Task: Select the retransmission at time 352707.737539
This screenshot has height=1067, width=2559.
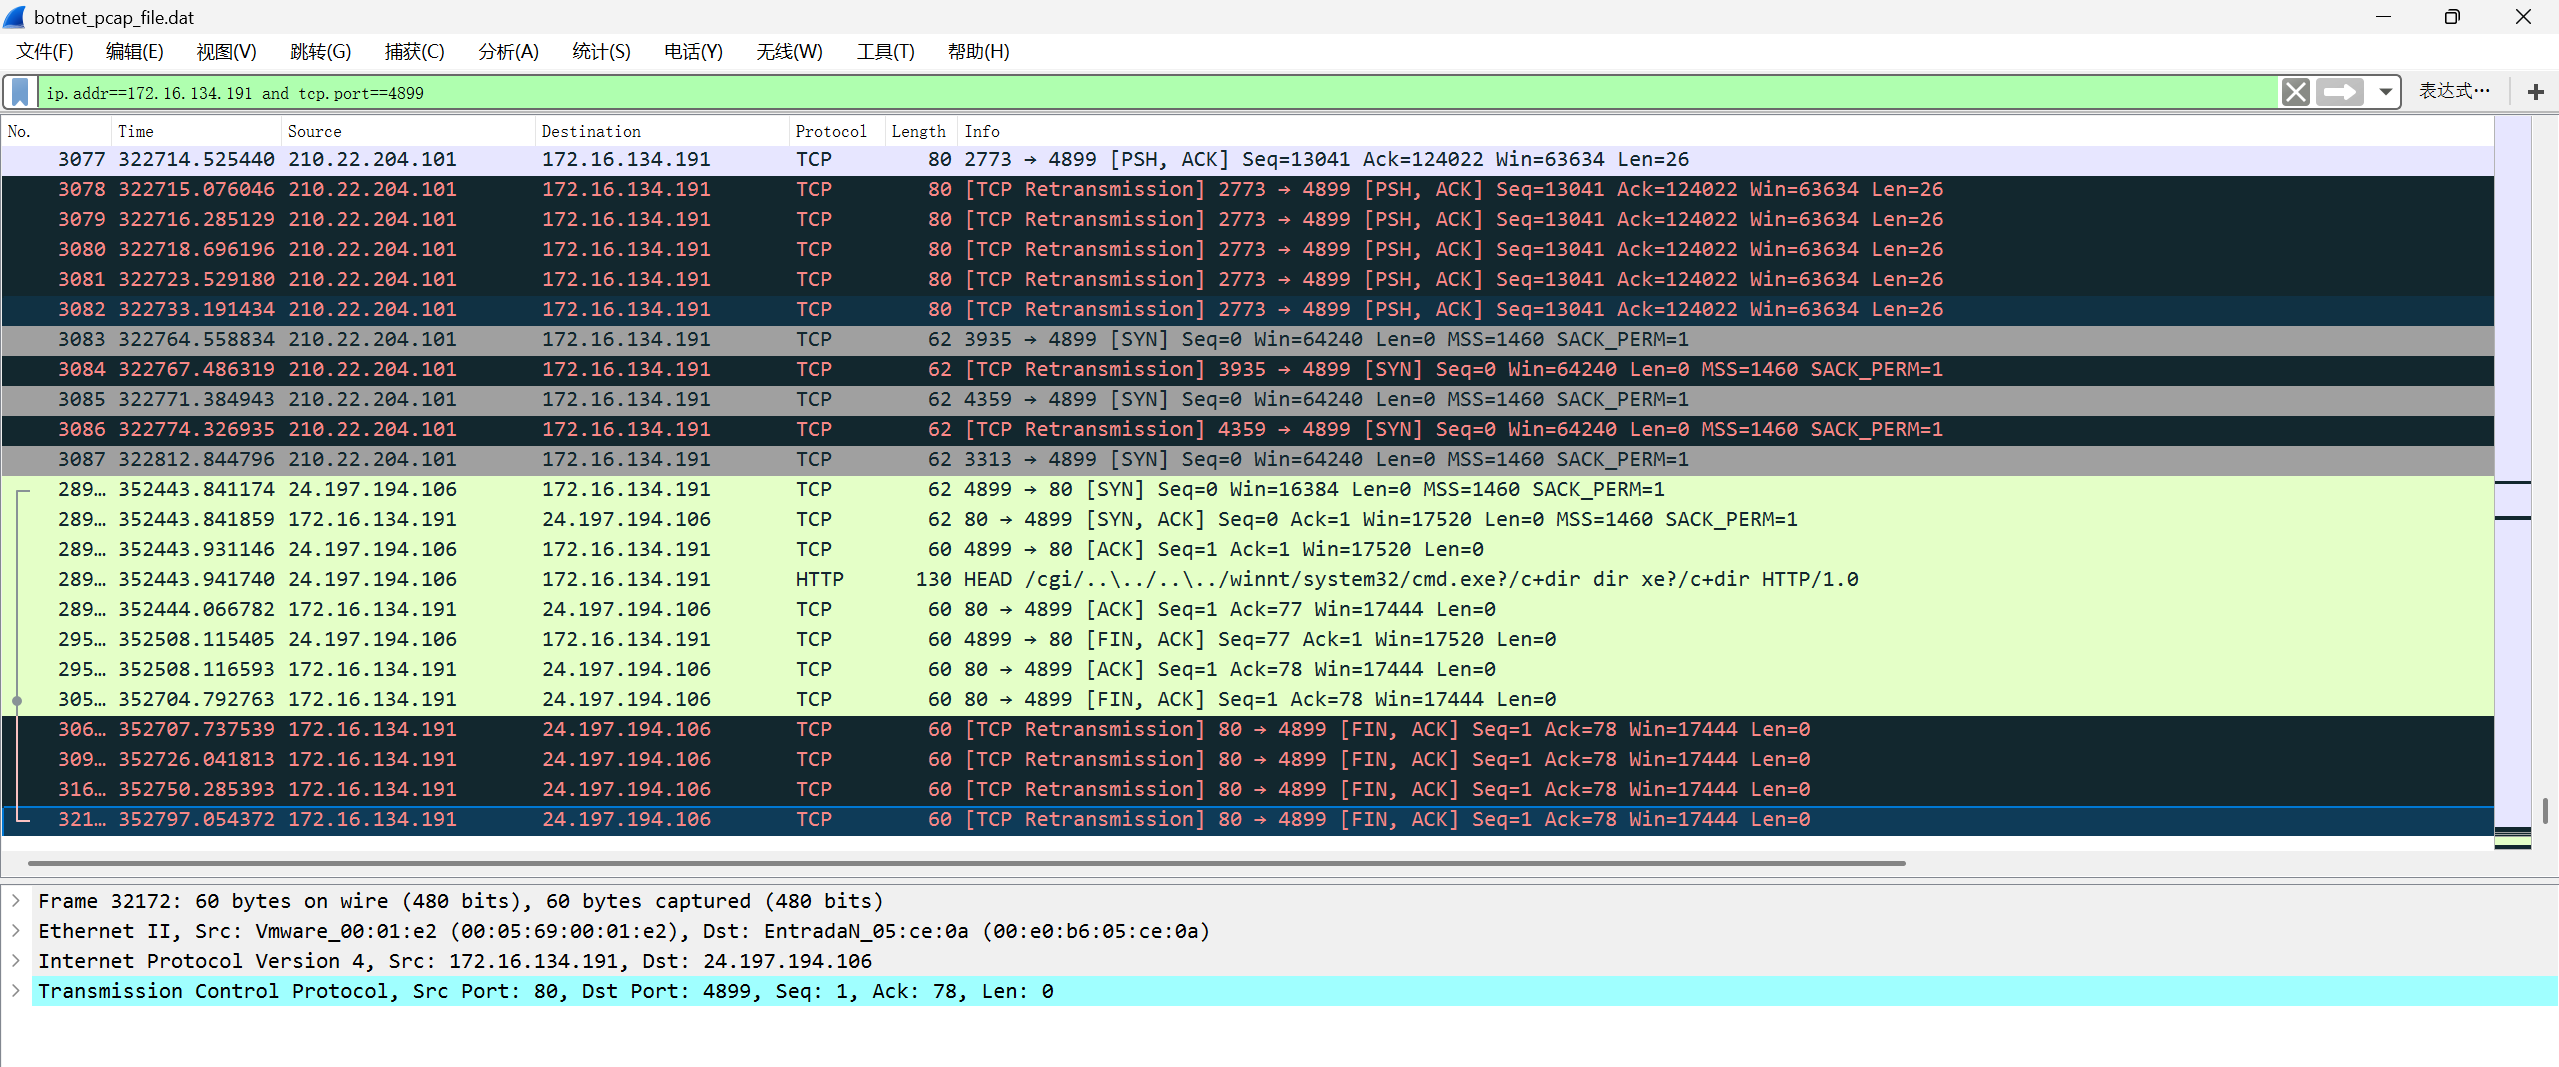Action: 1247,730
